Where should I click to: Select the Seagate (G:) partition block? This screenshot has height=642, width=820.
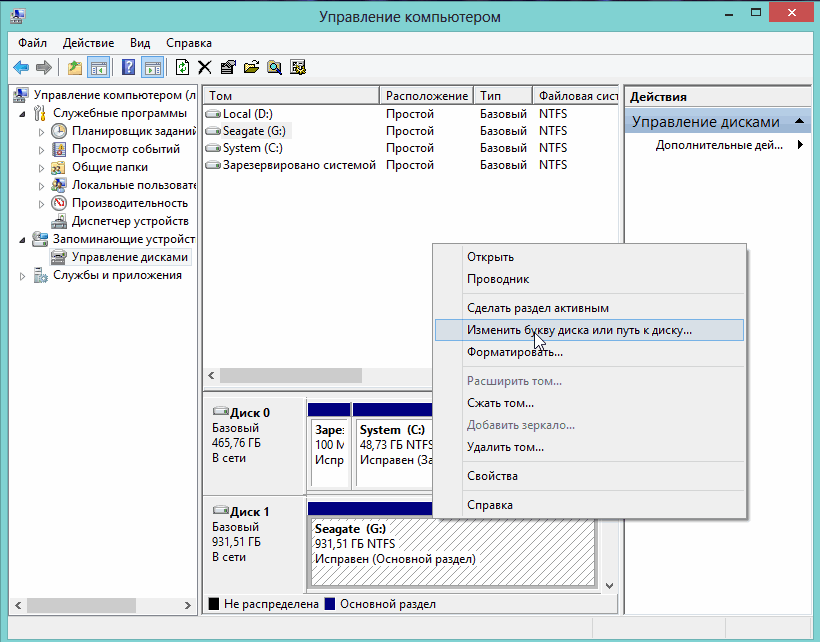coord(450,543)
